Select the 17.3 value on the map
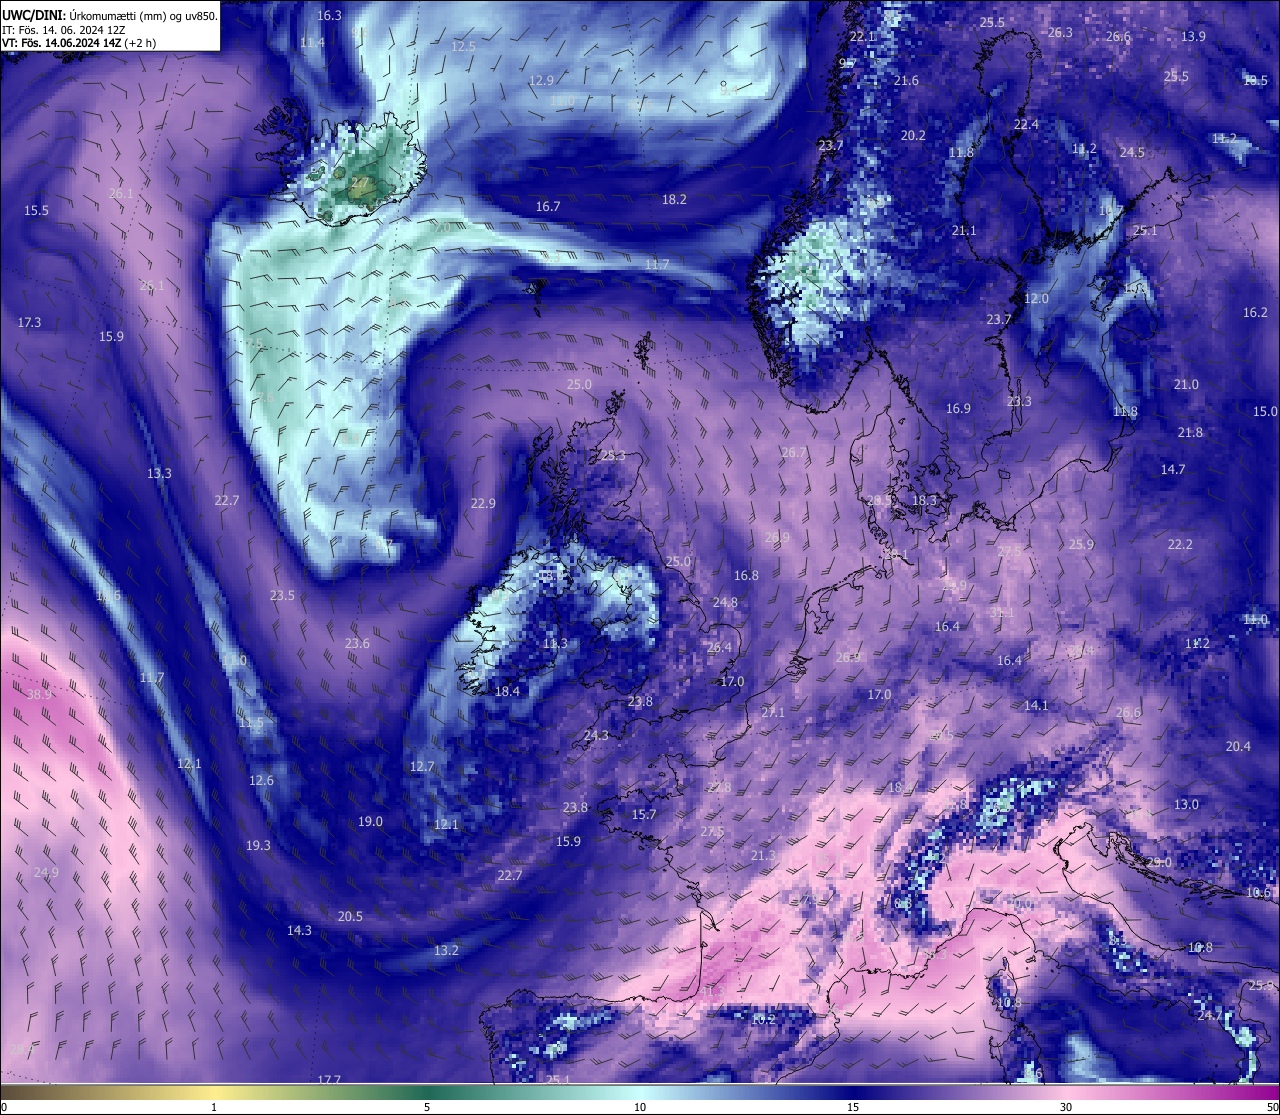Viewport: 1280px width, 1115px height. [29, 323]
